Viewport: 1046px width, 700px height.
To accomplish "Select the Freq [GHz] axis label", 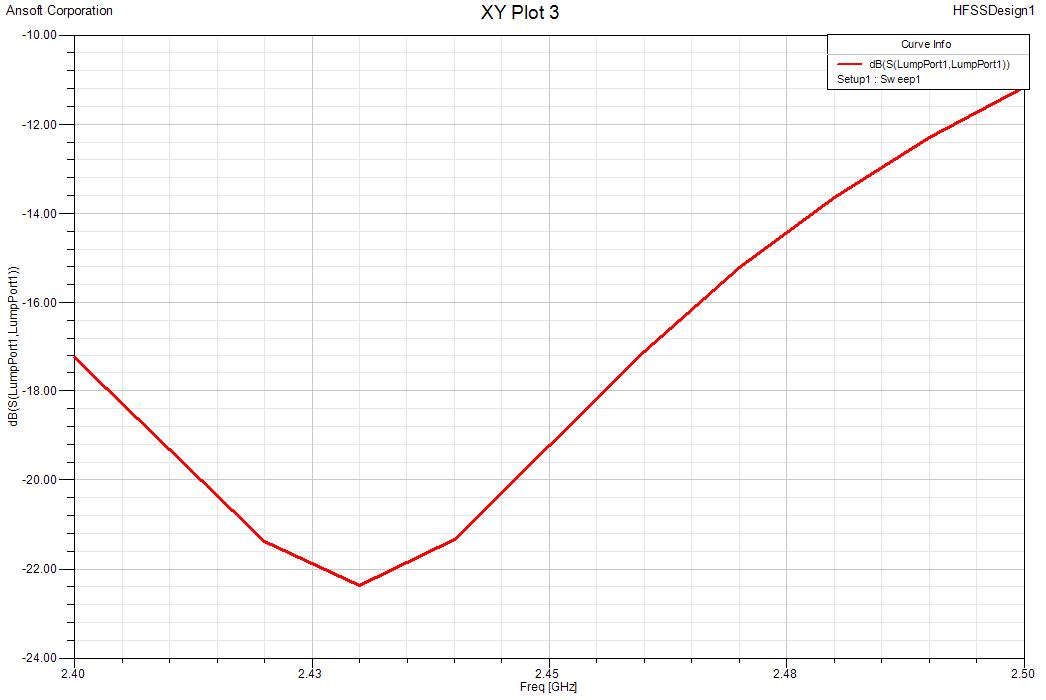I will coord(548,687).
